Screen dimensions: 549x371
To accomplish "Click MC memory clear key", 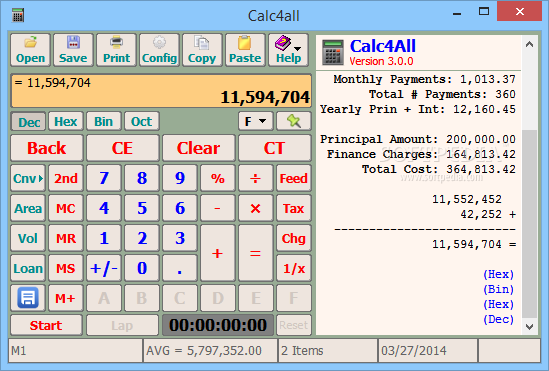I will (x=66, y=208).
